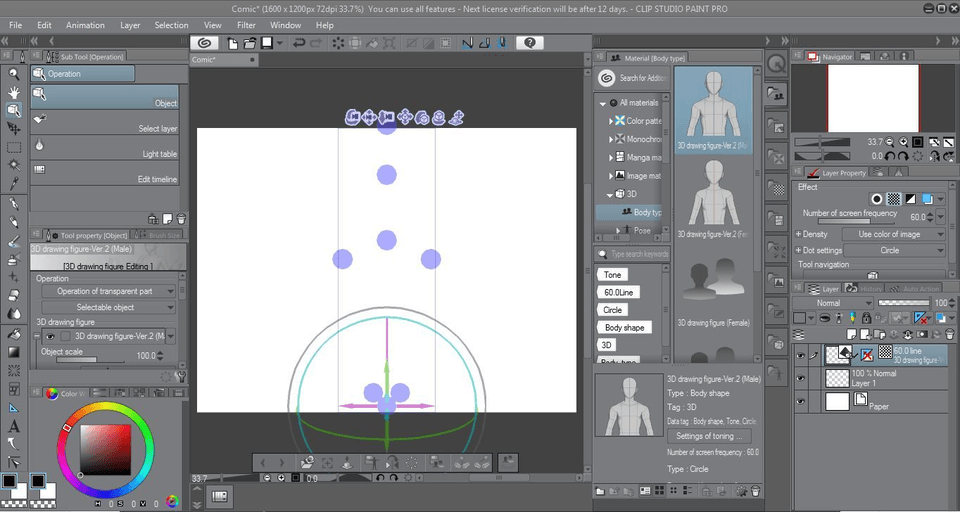Zoom out in the Navigator panel
This screenshot has width=960, height=512.
tap(890, 142)
